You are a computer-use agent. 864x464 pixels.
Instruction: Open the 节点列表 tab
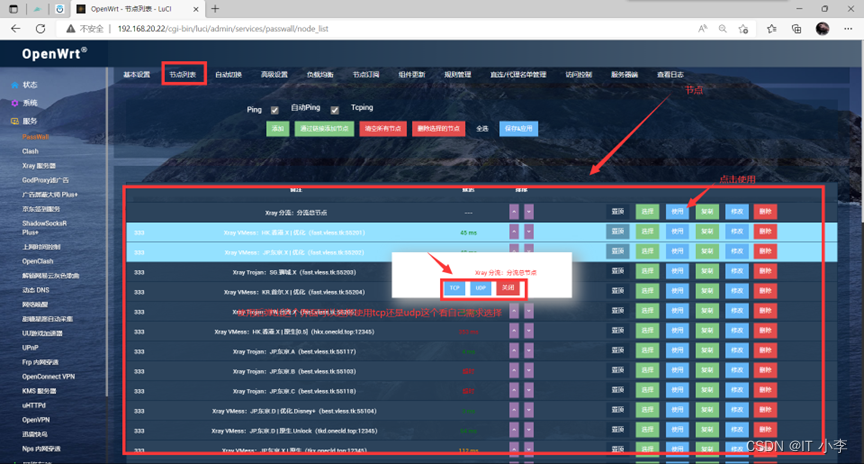(x=183, y=74)
